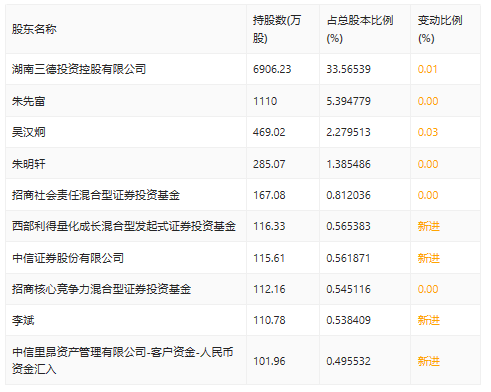Click share ratio 33.56539
This screenshot has width=491, height=392.
point(348,69)
